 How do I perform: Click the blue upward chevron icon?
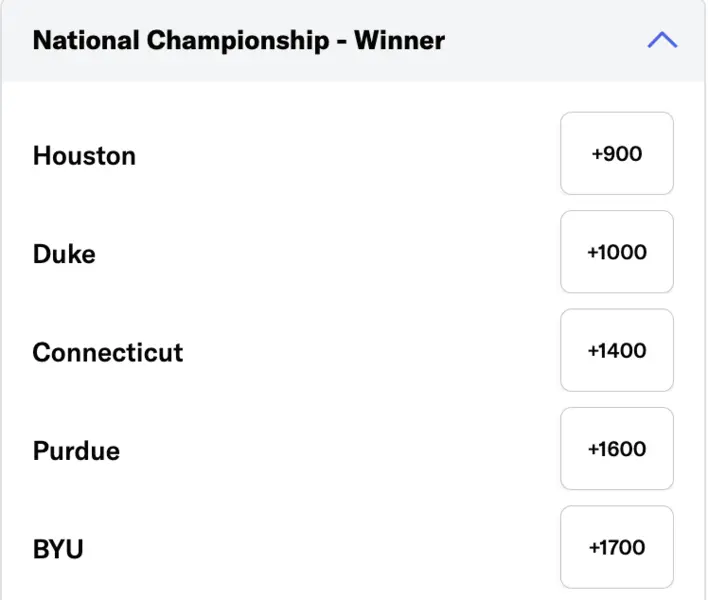(662, 40)
